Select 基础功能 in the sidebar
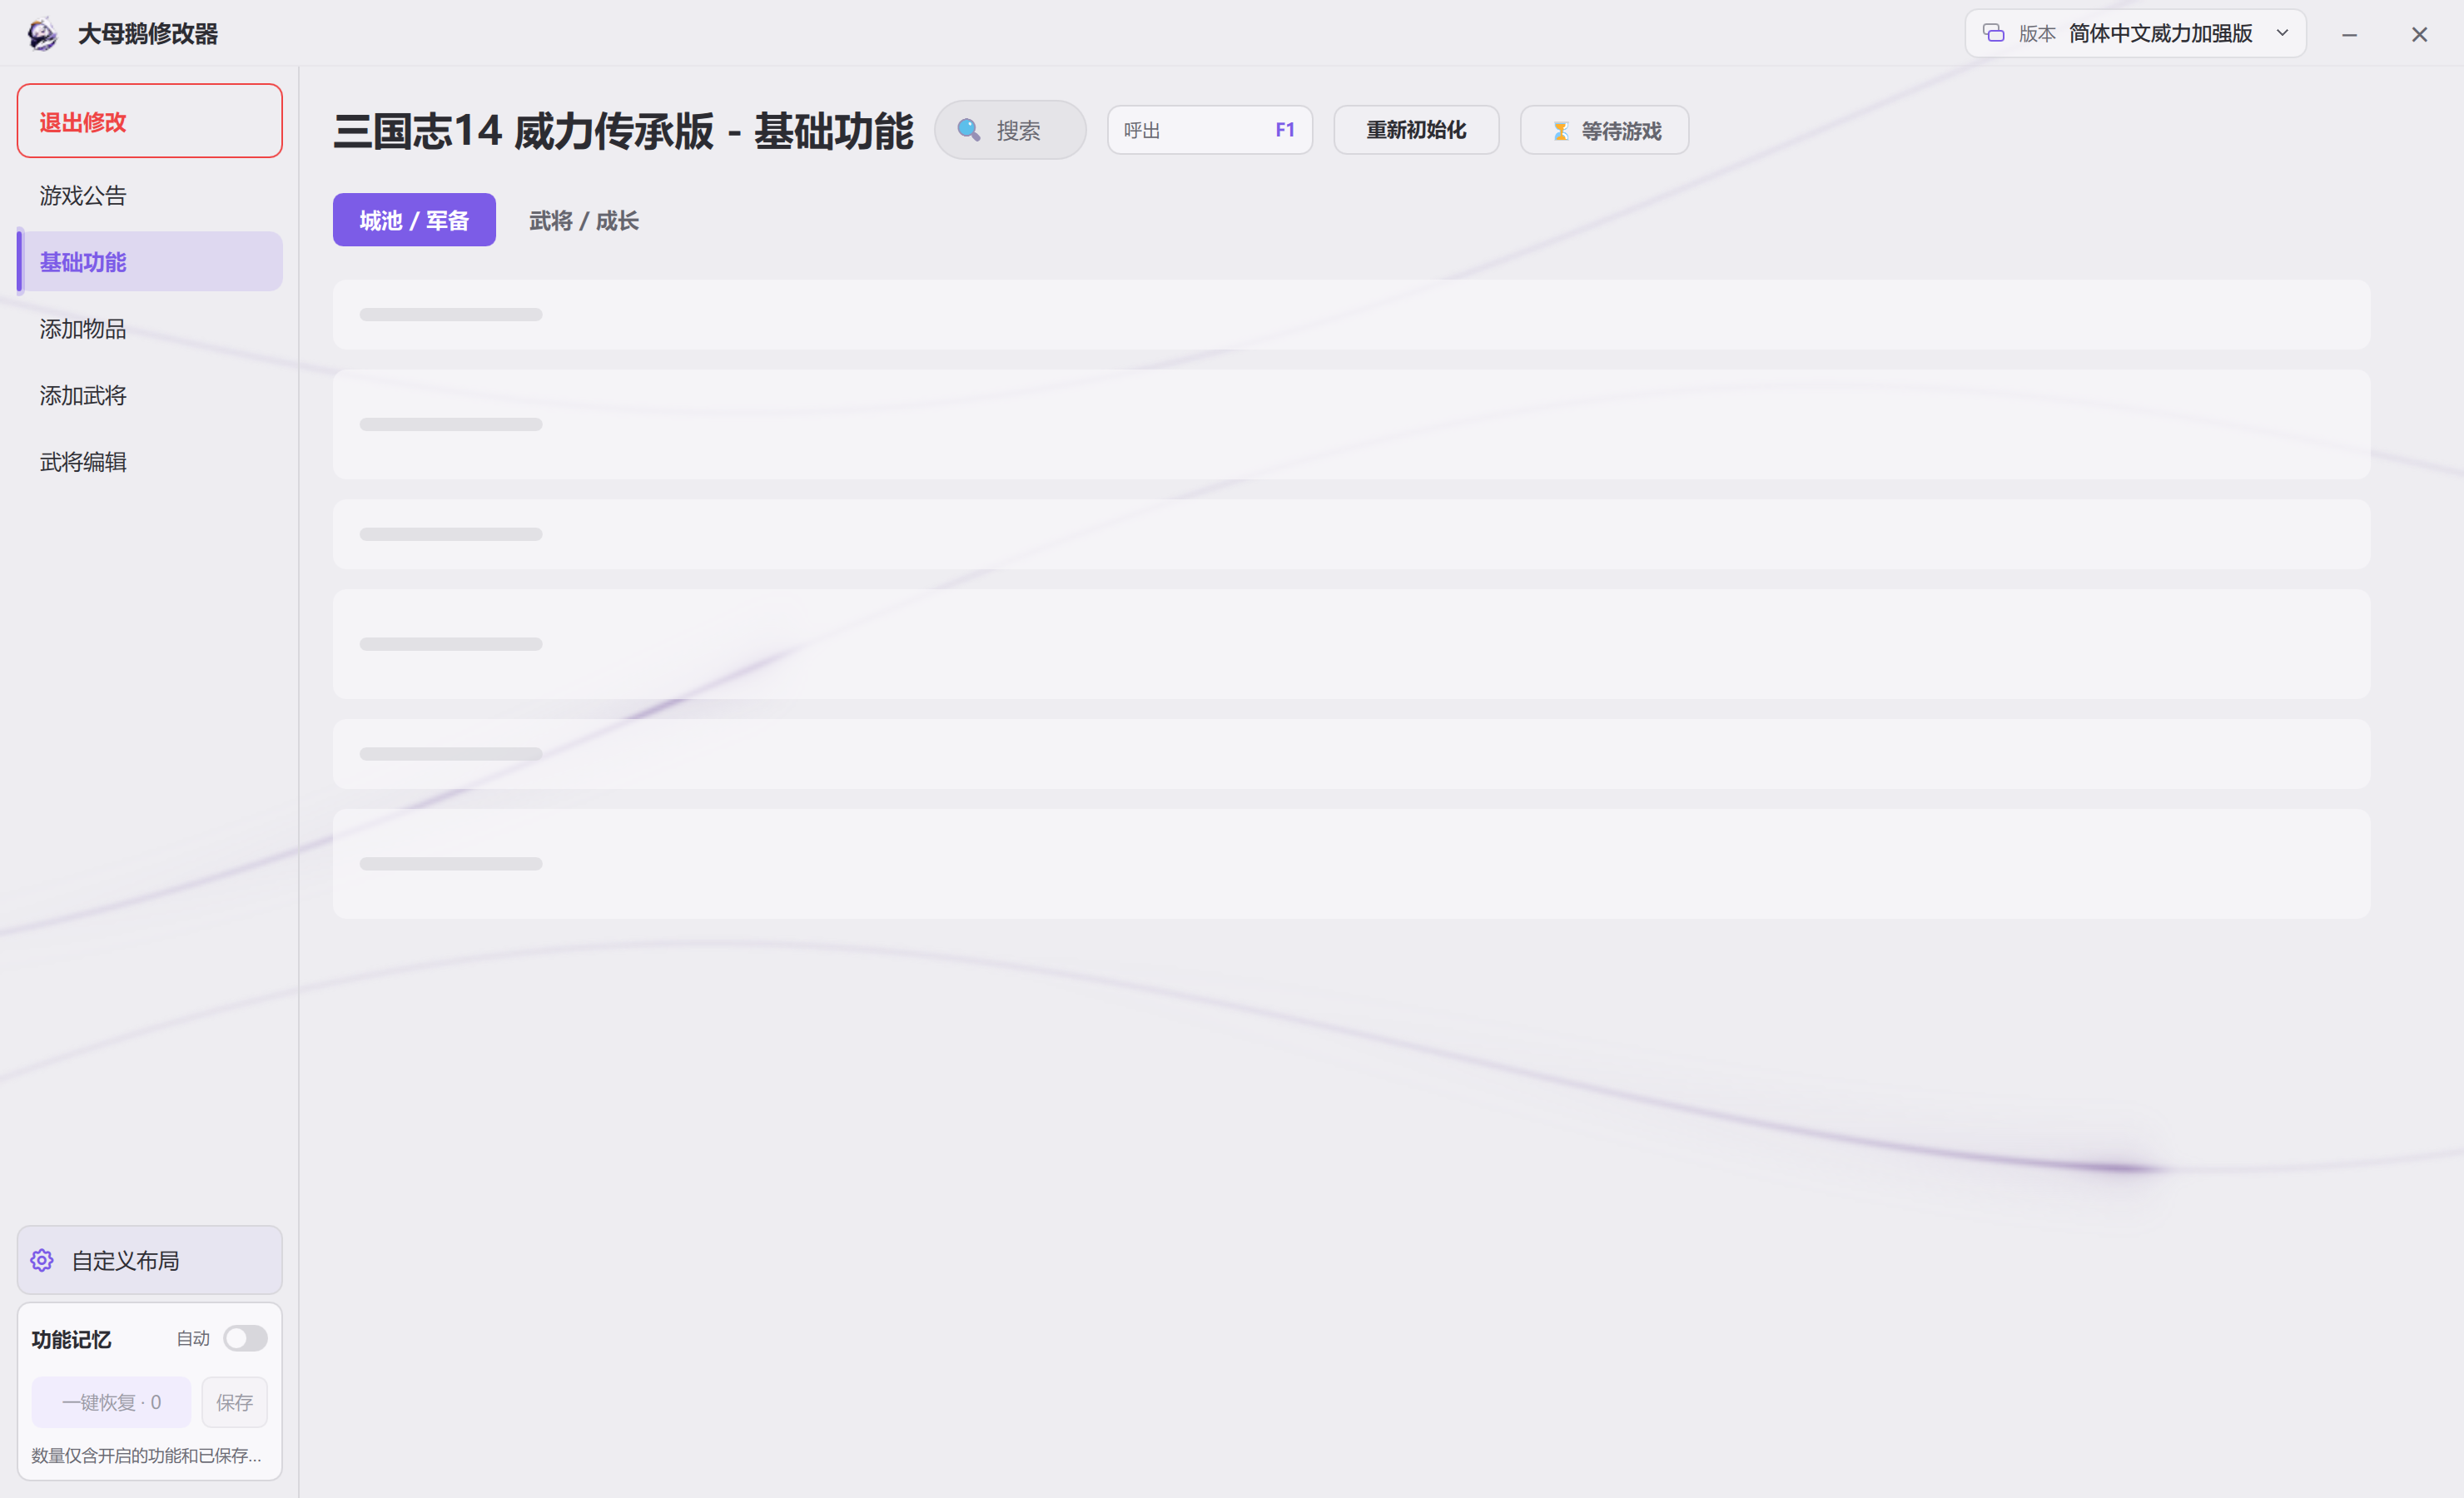The width and height of the screenshot is (2464, 1498). 150,262
